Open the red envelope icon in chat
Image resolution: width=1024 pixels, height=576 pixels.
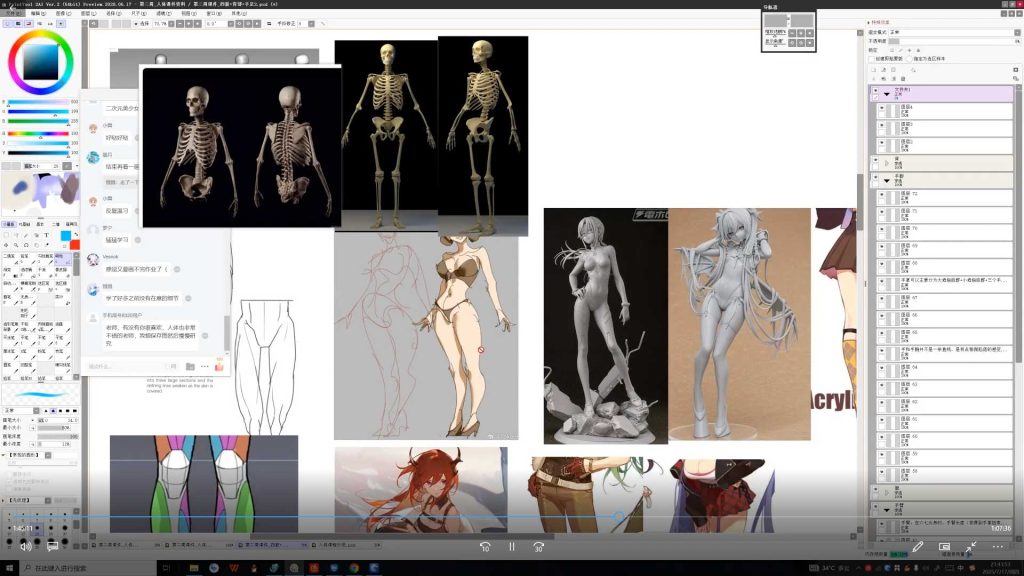pyautogui.click(x=219, y=365)
